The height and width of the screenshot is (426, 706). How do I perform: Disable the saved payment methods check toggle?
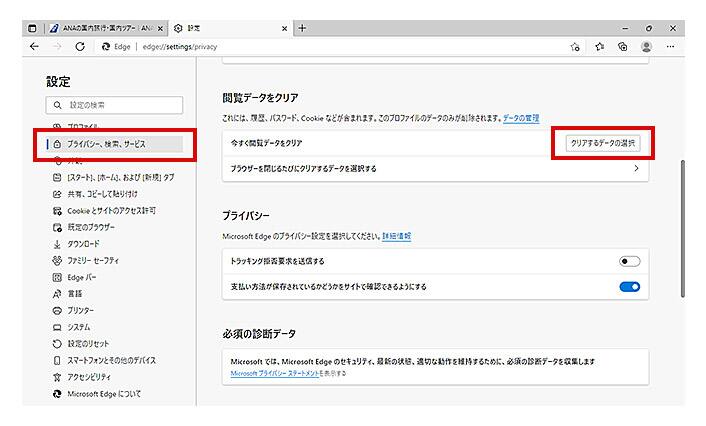tap(629, 287)
